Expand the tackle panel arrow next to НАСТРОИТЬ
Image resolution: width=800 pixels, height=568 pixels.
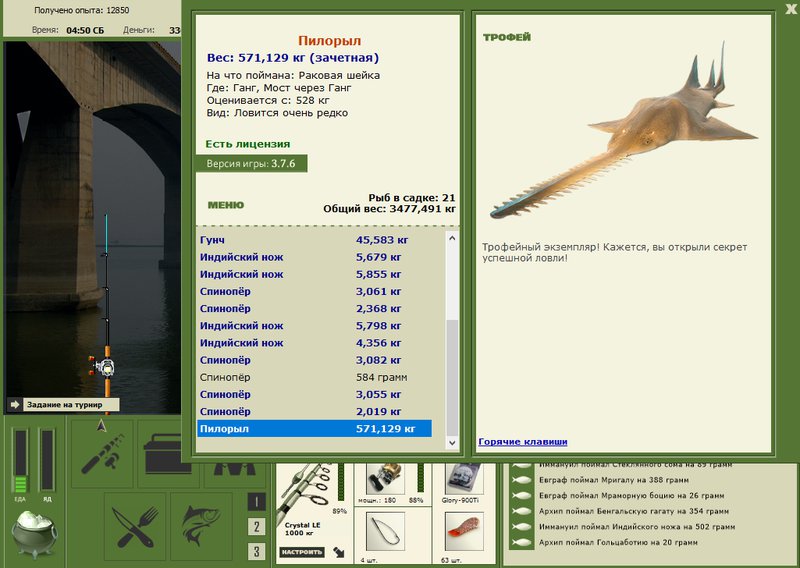pyautogui.click(x=339, y=552)
